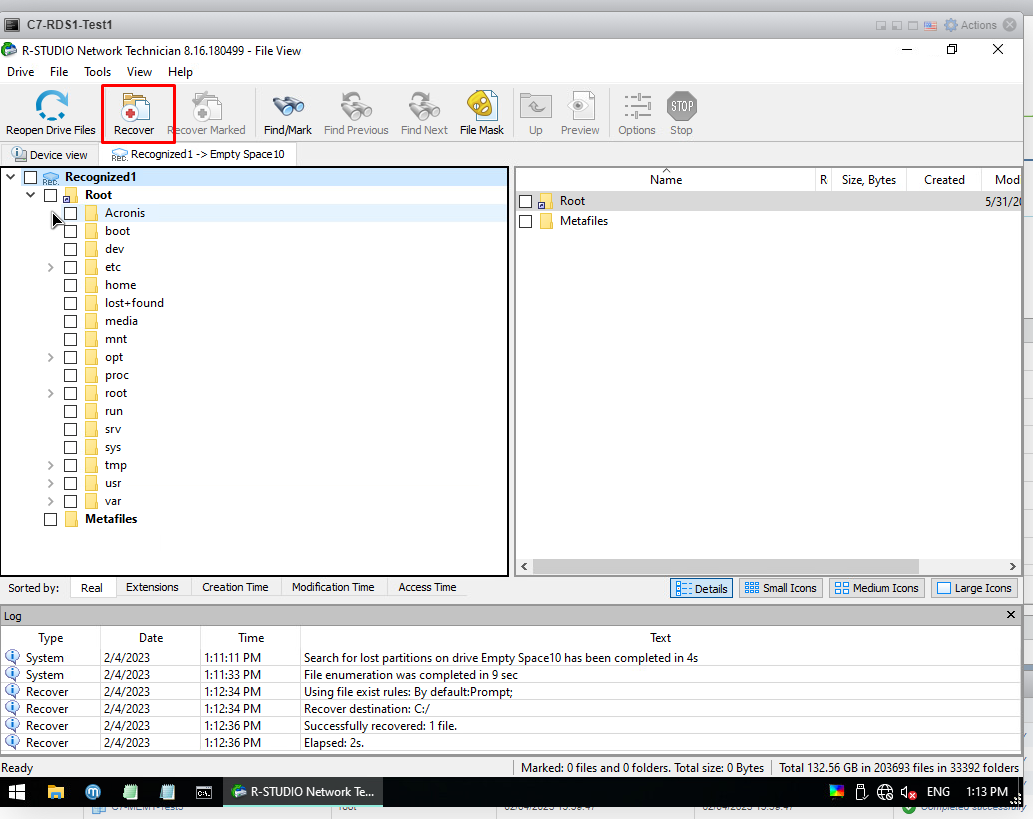
Task: Mark the Metafiles checkbox in right pane
Action: tap(526, 221)
